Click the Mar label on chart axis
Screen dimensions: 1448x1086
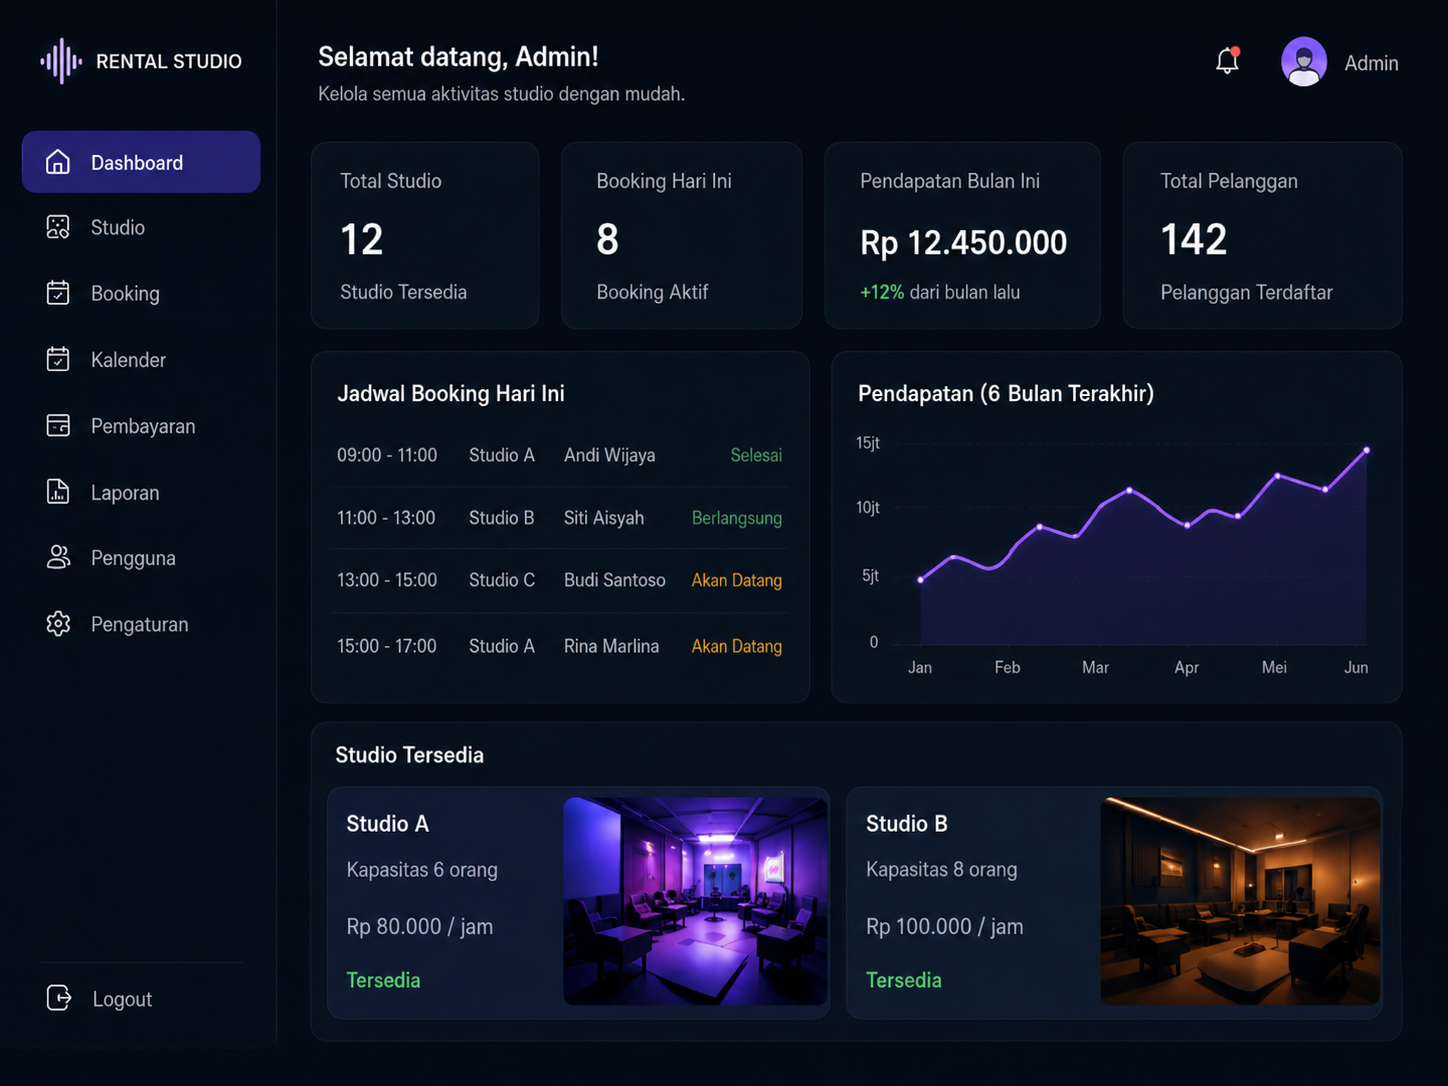coord(1095,667)
